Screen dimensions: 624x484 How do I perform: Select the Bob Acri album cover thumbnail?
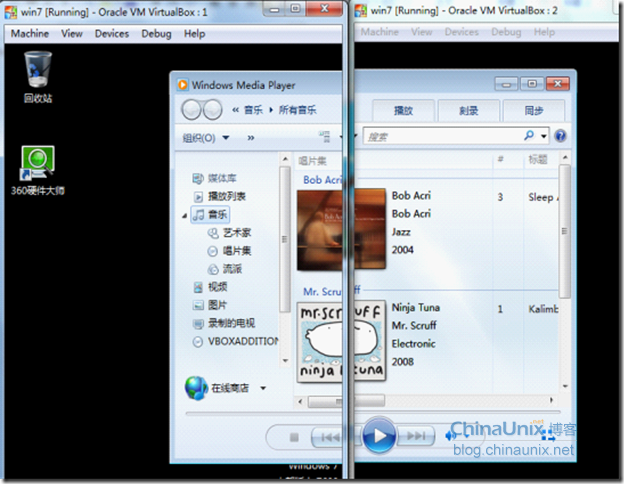tap(341, 230)
